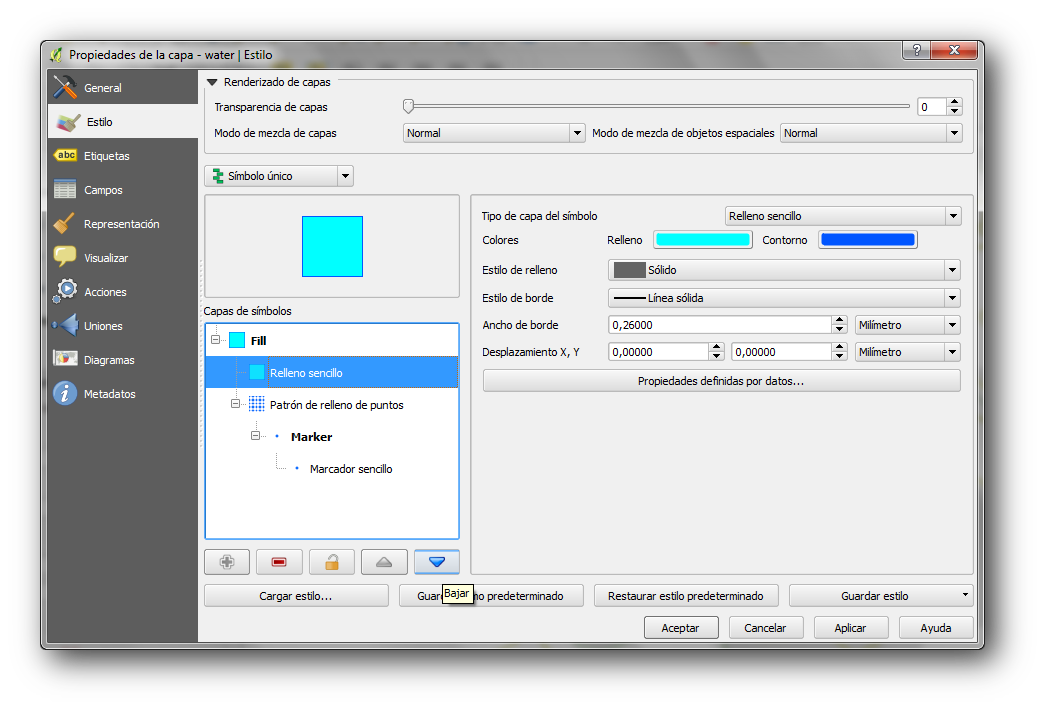Click the Aplicar button
Screen dimensions: 1045x710
point(851,628)
